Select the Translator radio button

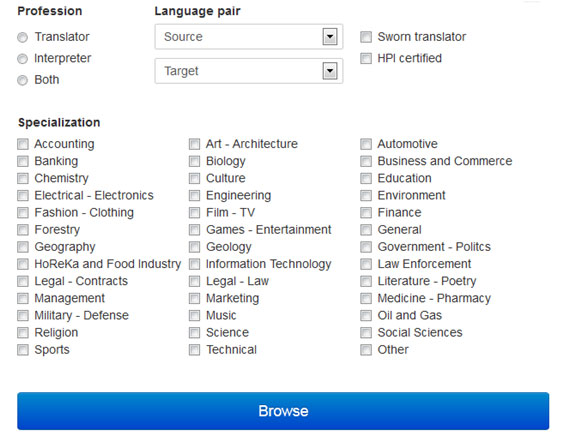pos(23,37)
